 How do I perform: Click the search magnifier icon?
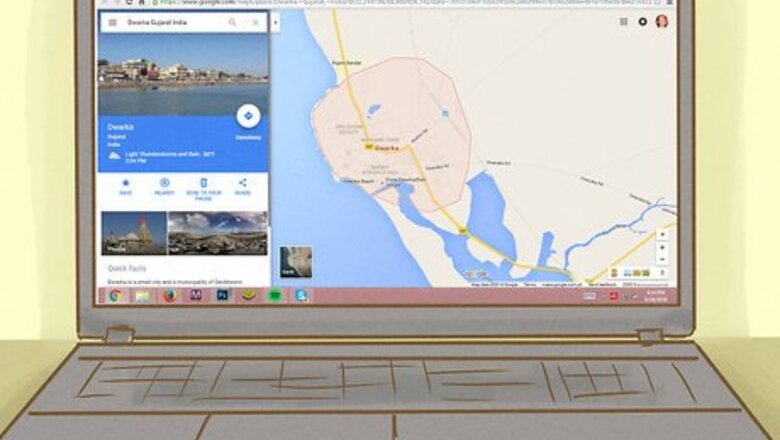[232, 22]
